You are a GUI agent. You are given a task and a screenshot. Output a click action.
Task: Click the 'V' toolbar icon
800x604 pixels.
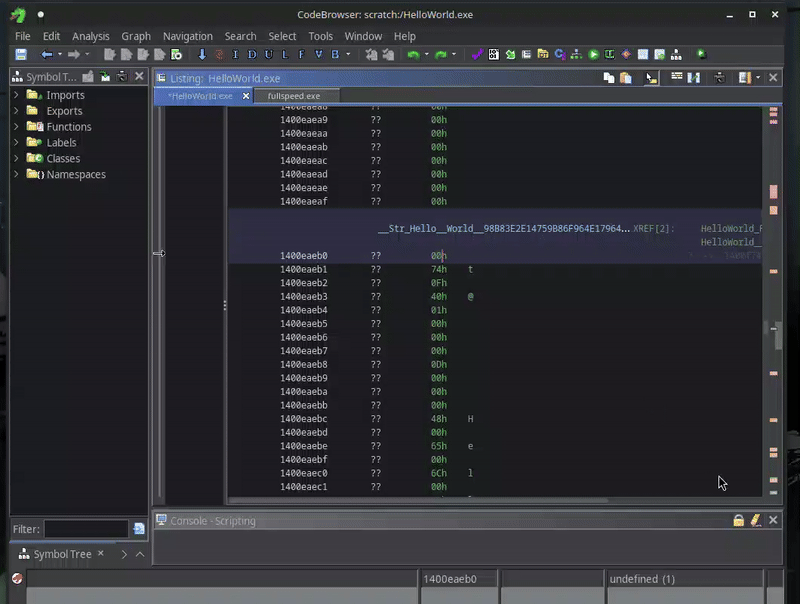[318, 55]
